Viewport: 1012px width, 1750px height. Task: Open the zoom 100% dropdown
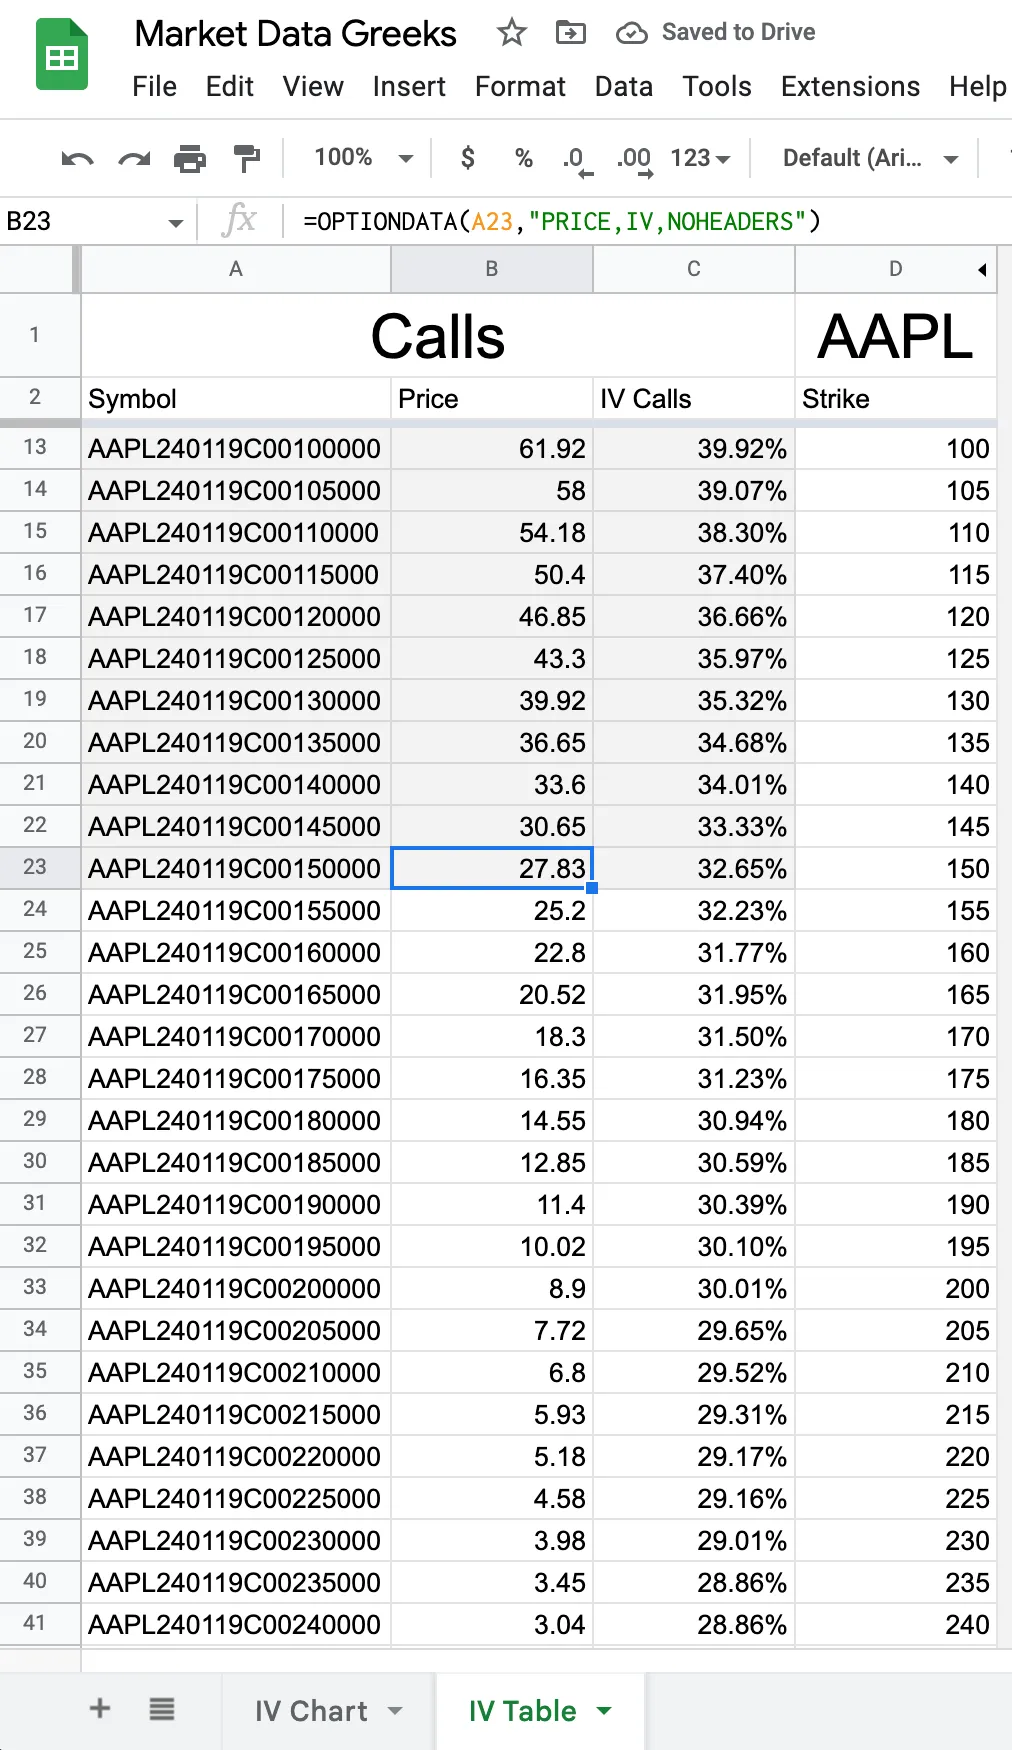(x=363, y=158)
